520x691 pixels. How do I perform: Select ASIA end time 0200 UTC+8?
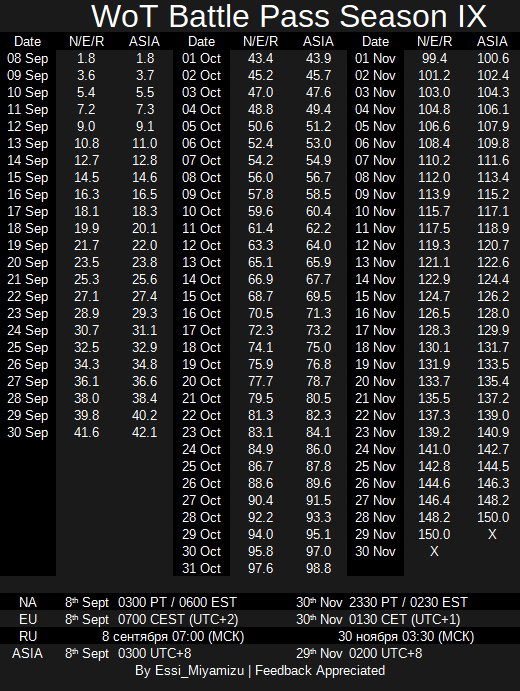pos(386,654)
